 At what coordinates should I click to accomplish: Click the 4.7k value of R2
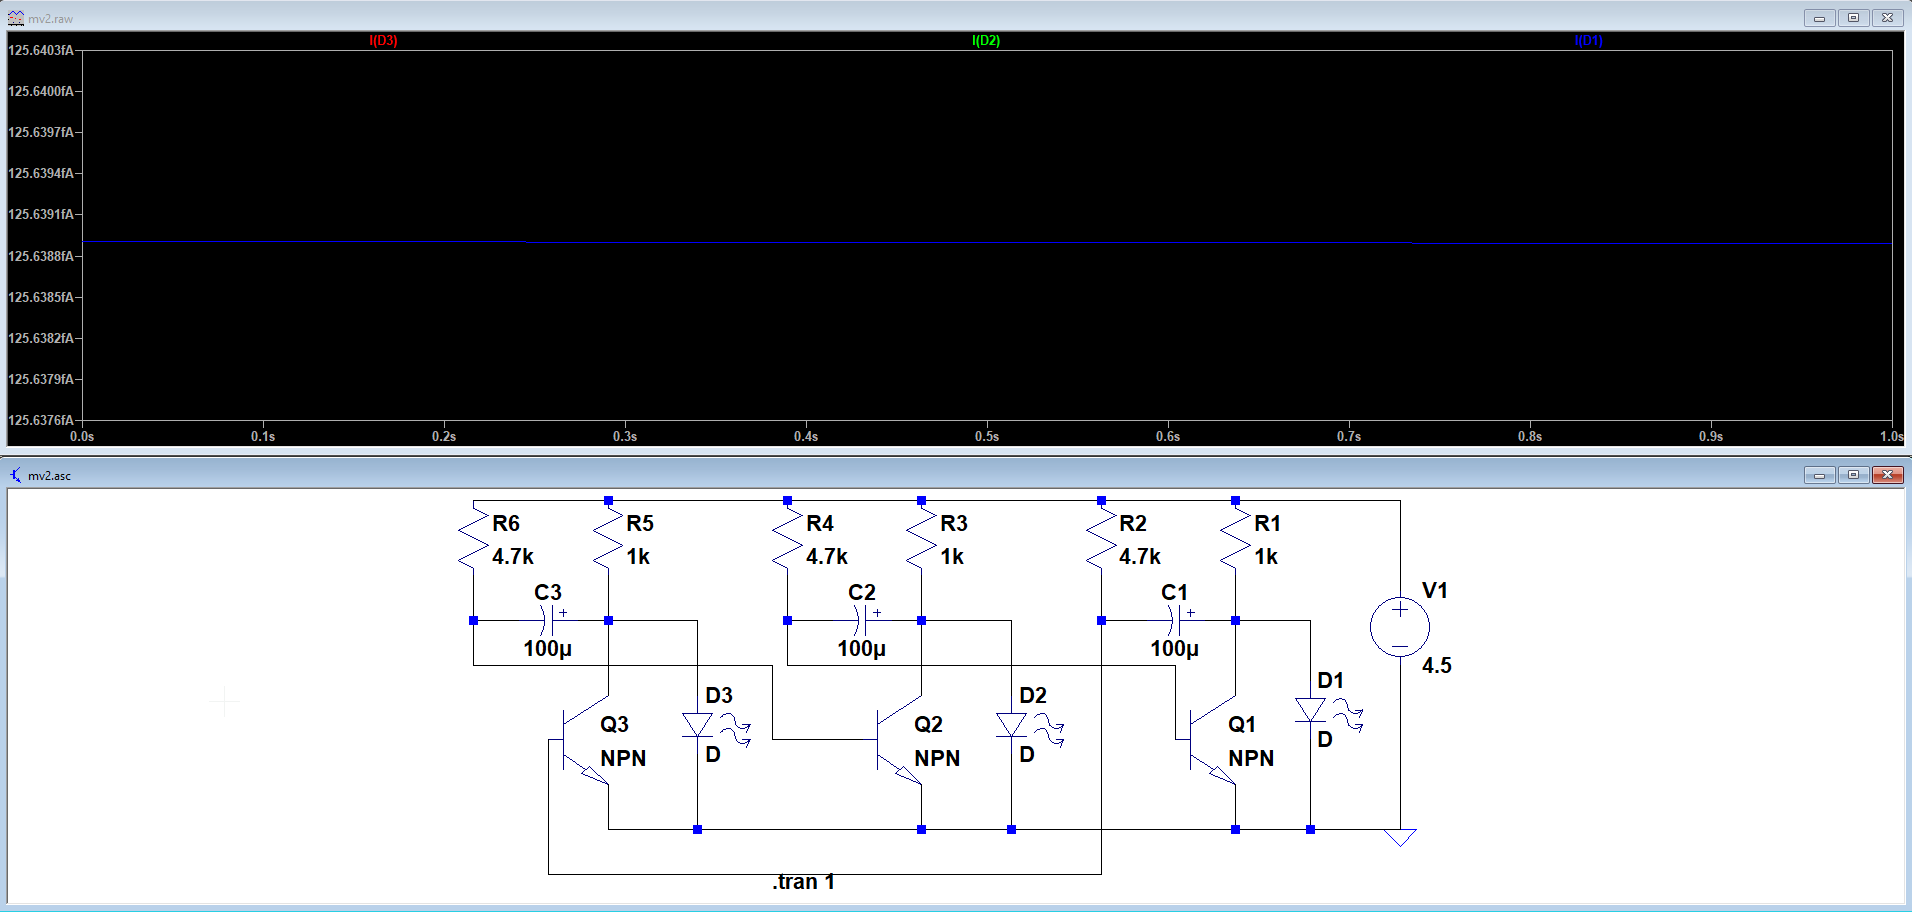[1140, 557]
